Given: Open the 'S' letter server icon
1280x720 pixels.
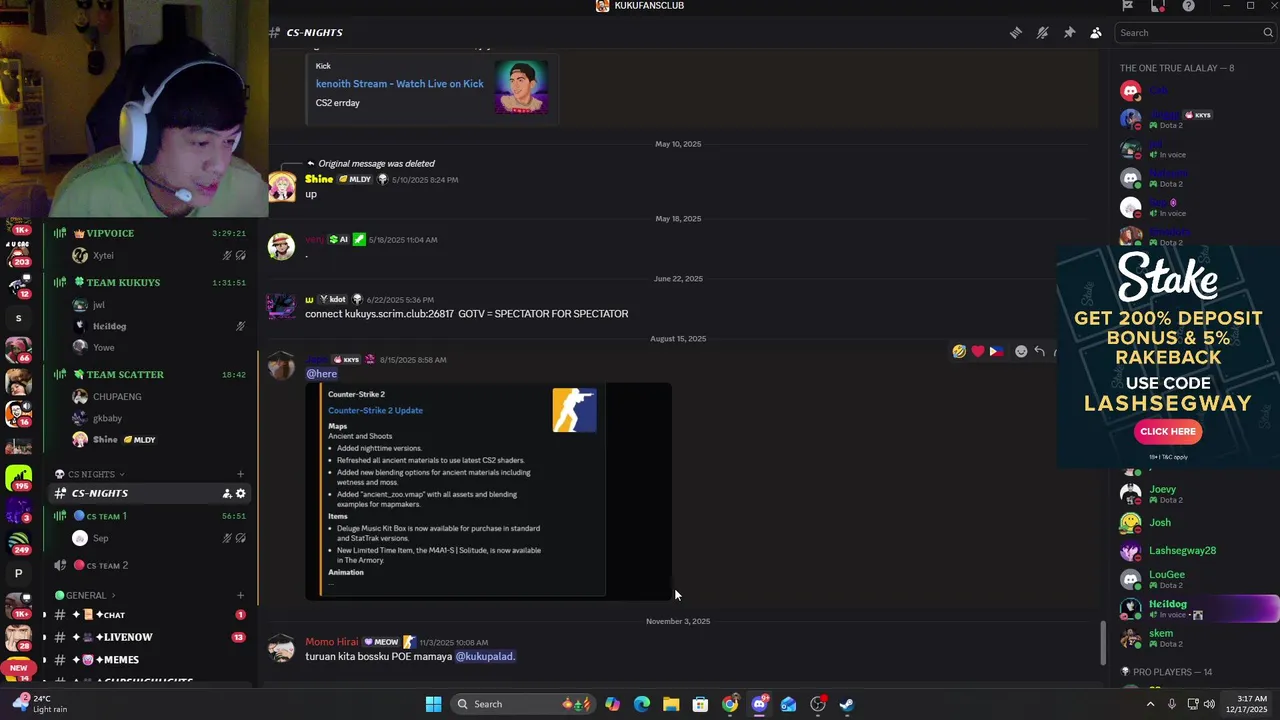Looking at the screenshot, I should [x=18, y=318].
